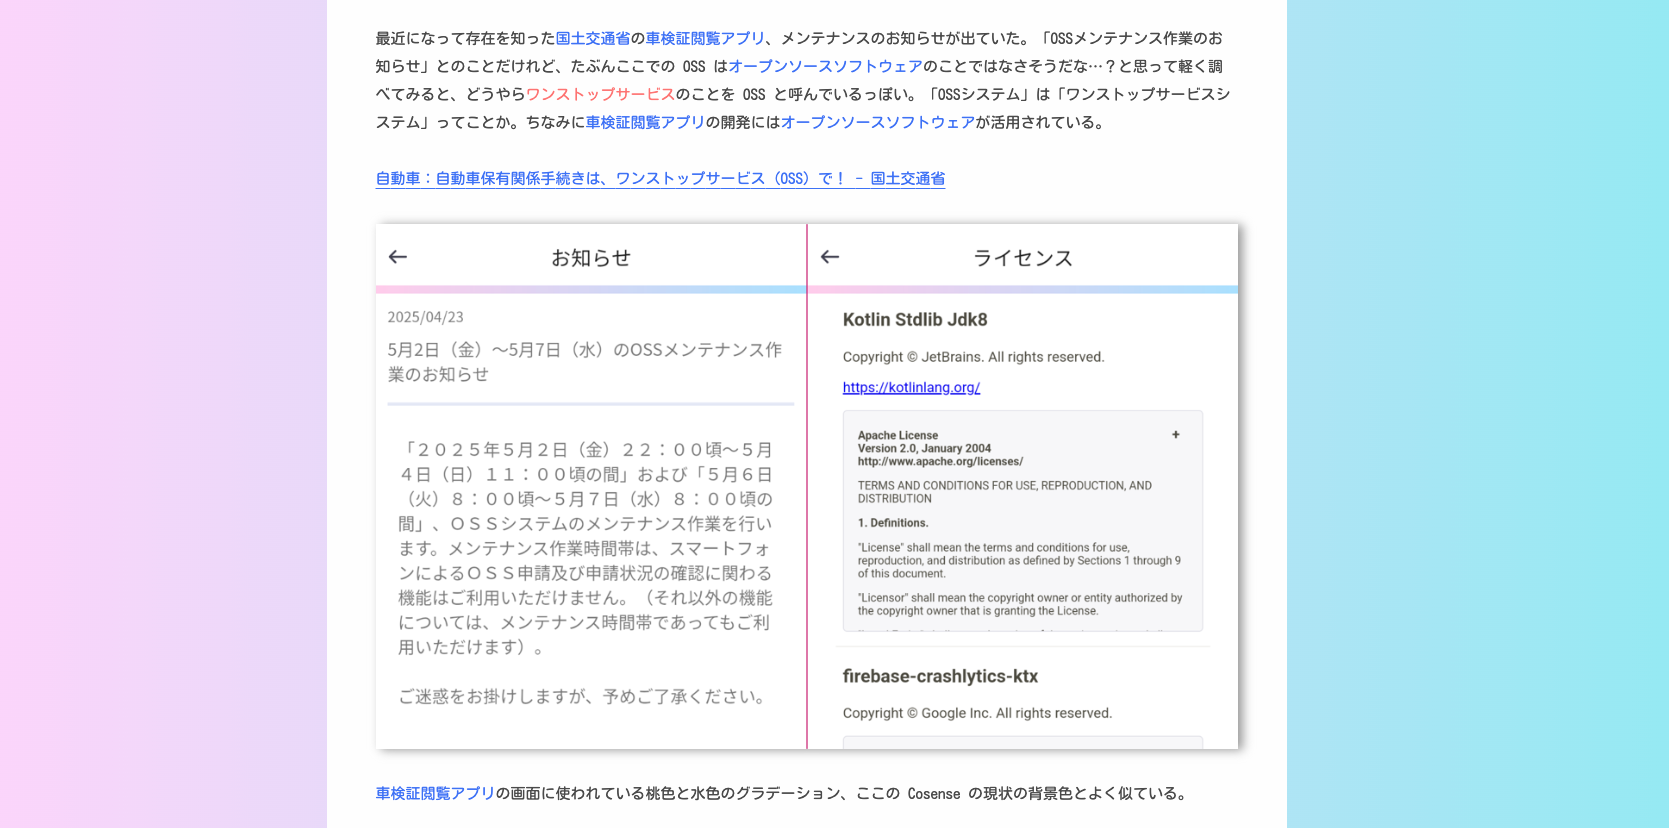Open the 国土交通省 link in the first paragraph
Image resolution: width=1669 pixels, height=828 pixels.
pyautogui.click(x=593, y=38)
